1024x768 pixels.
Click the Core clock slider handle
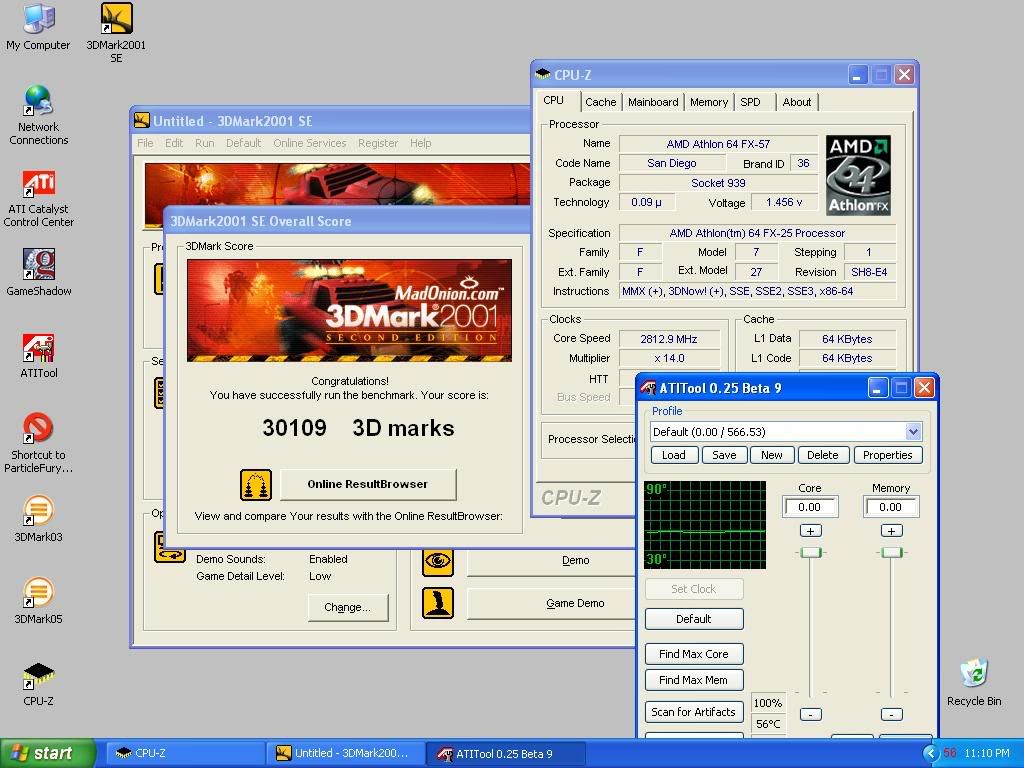click(810, 553)
